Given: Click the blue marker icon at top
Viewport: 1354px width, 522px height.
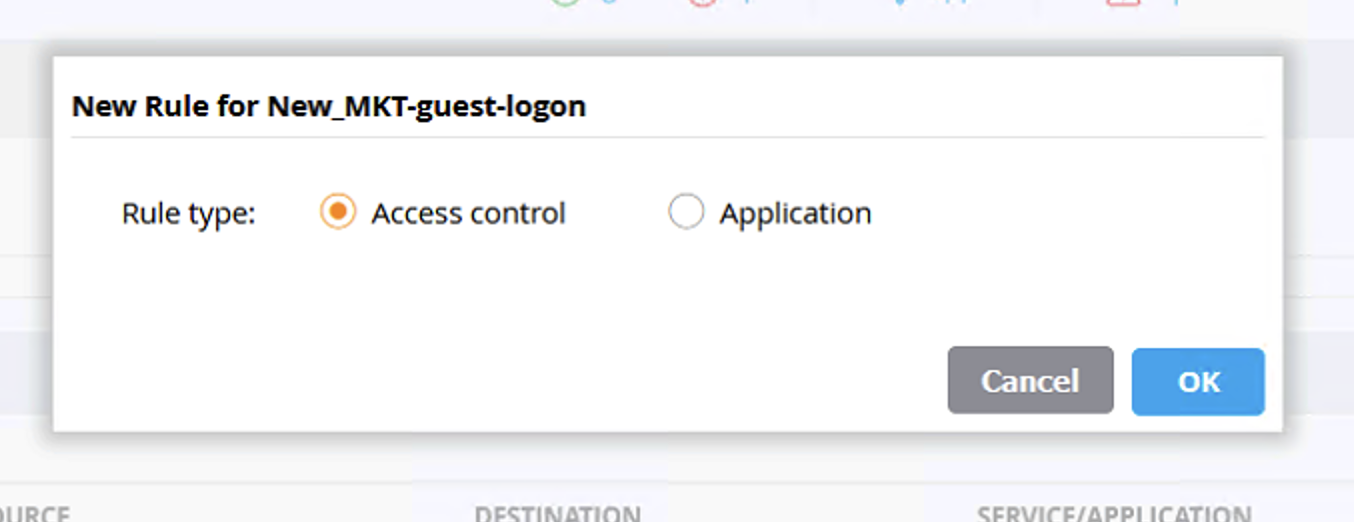Looking at the screenshot, I should [899, 3].
